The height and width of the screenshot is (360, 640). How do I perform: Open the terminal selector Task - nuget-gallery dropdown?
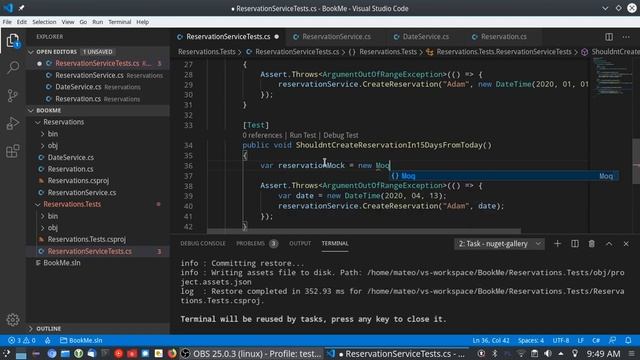pos(499,244)
